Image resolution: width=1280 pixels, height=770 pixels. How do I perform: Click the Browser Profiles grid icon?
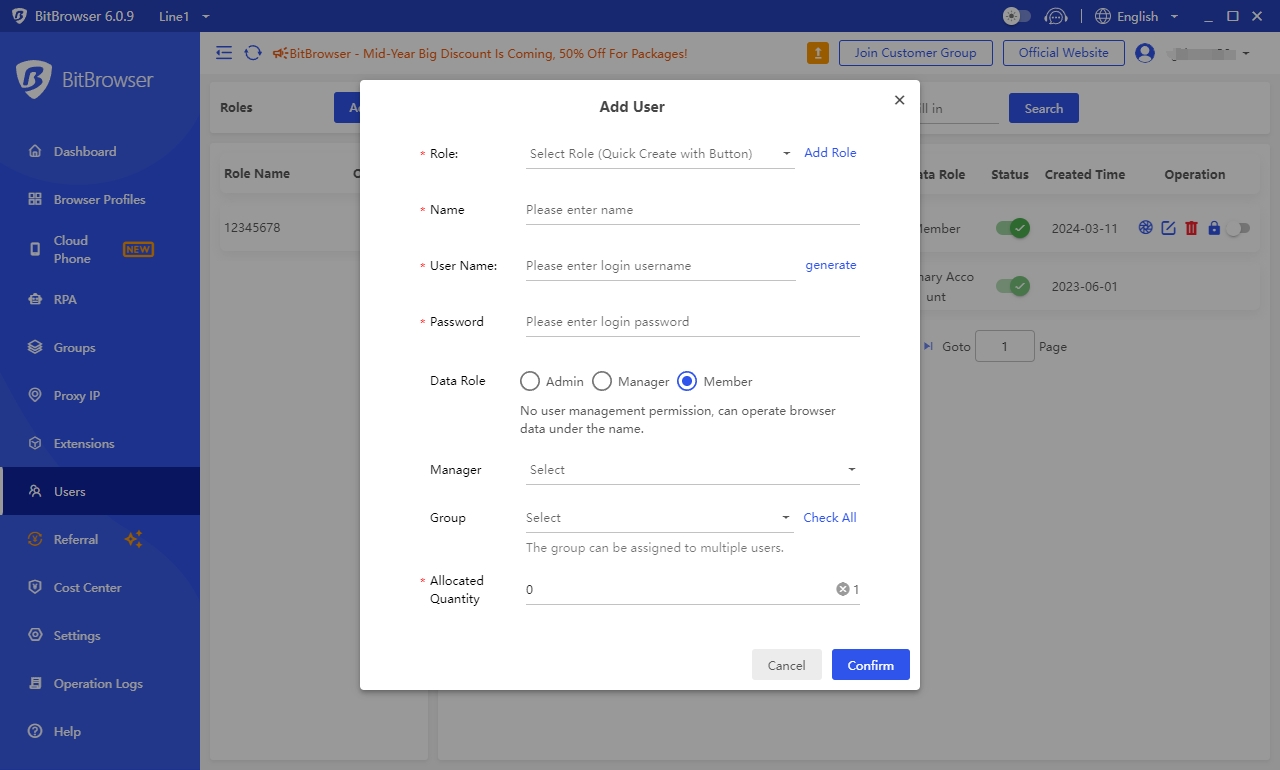tap(35, 199)
